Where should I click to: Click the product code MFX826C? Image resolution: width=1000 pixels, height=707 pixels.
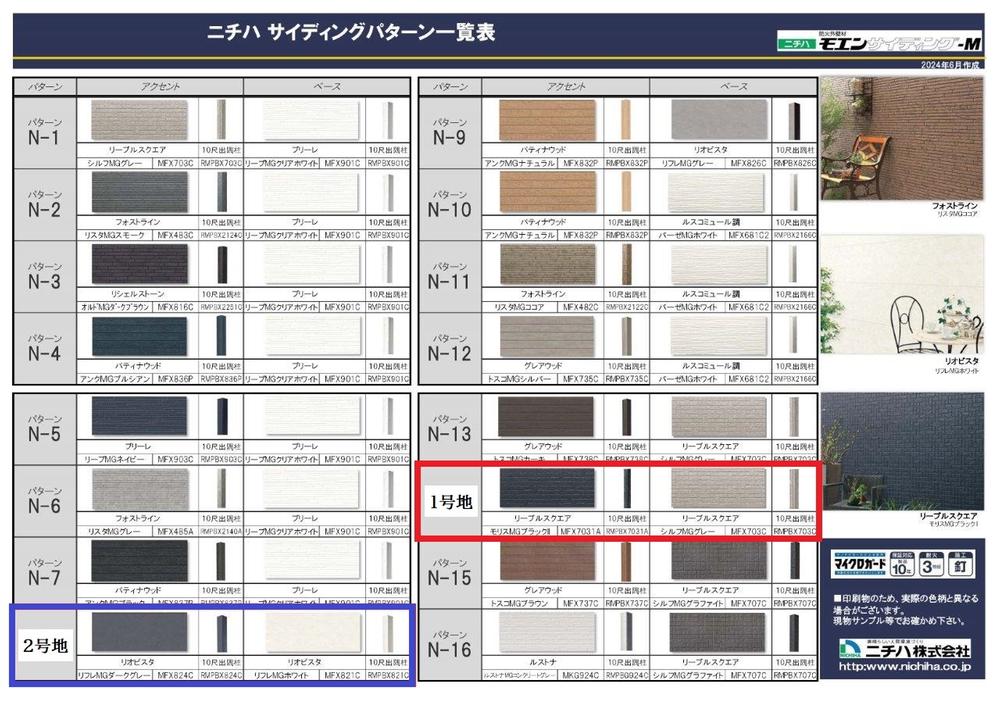pos(747,164)
